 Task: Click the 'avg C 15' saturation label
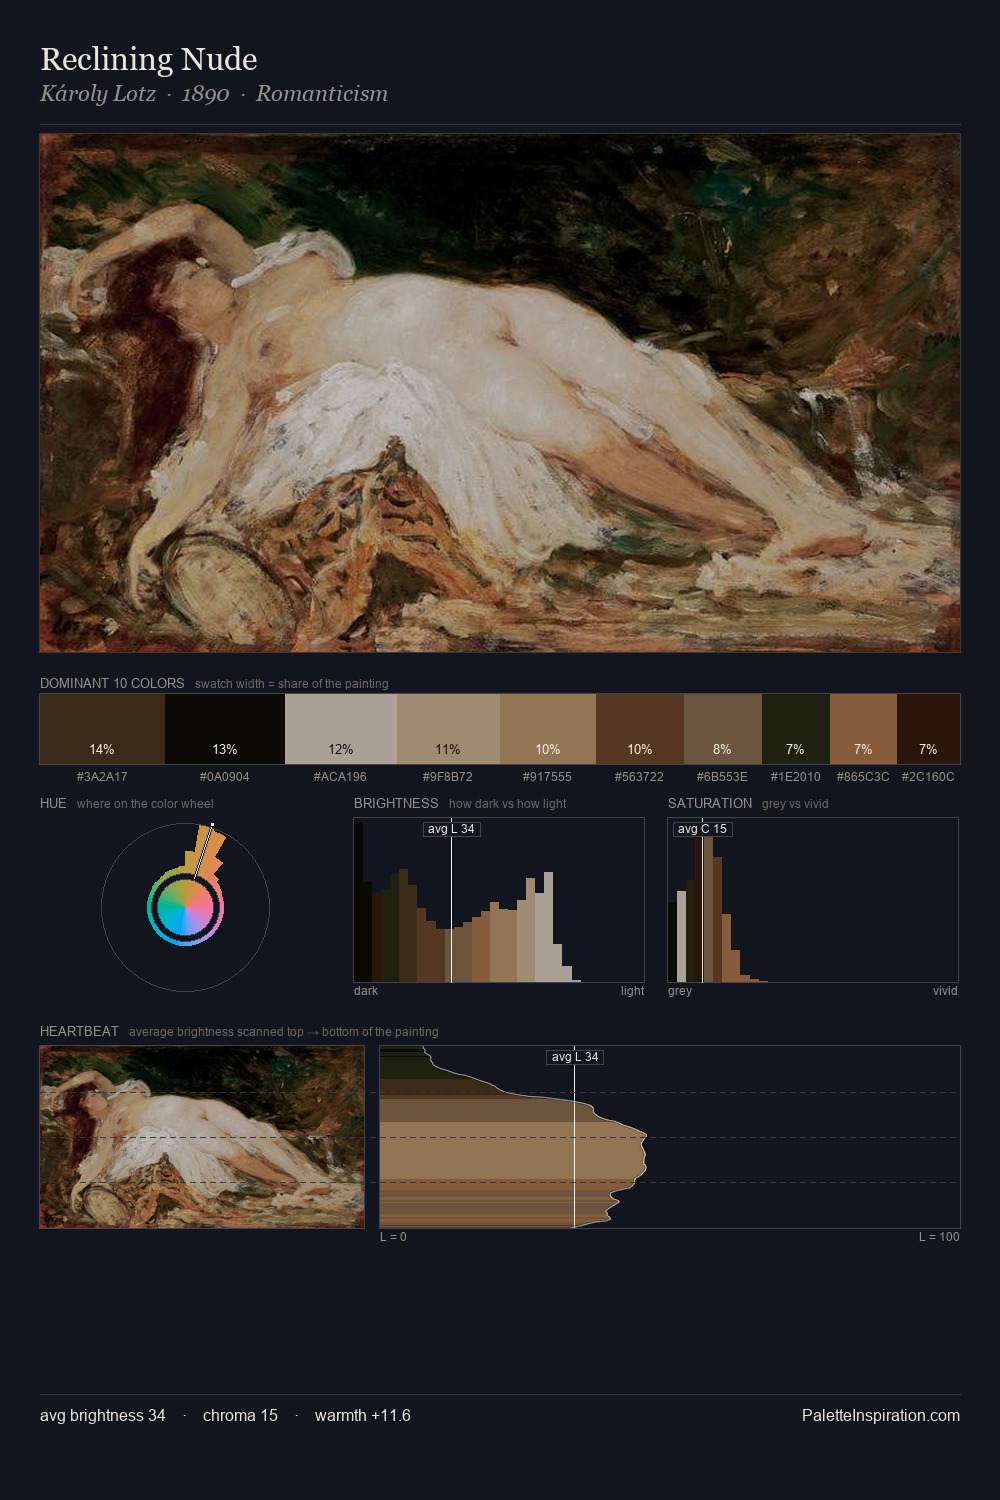[x=702, y=829]
